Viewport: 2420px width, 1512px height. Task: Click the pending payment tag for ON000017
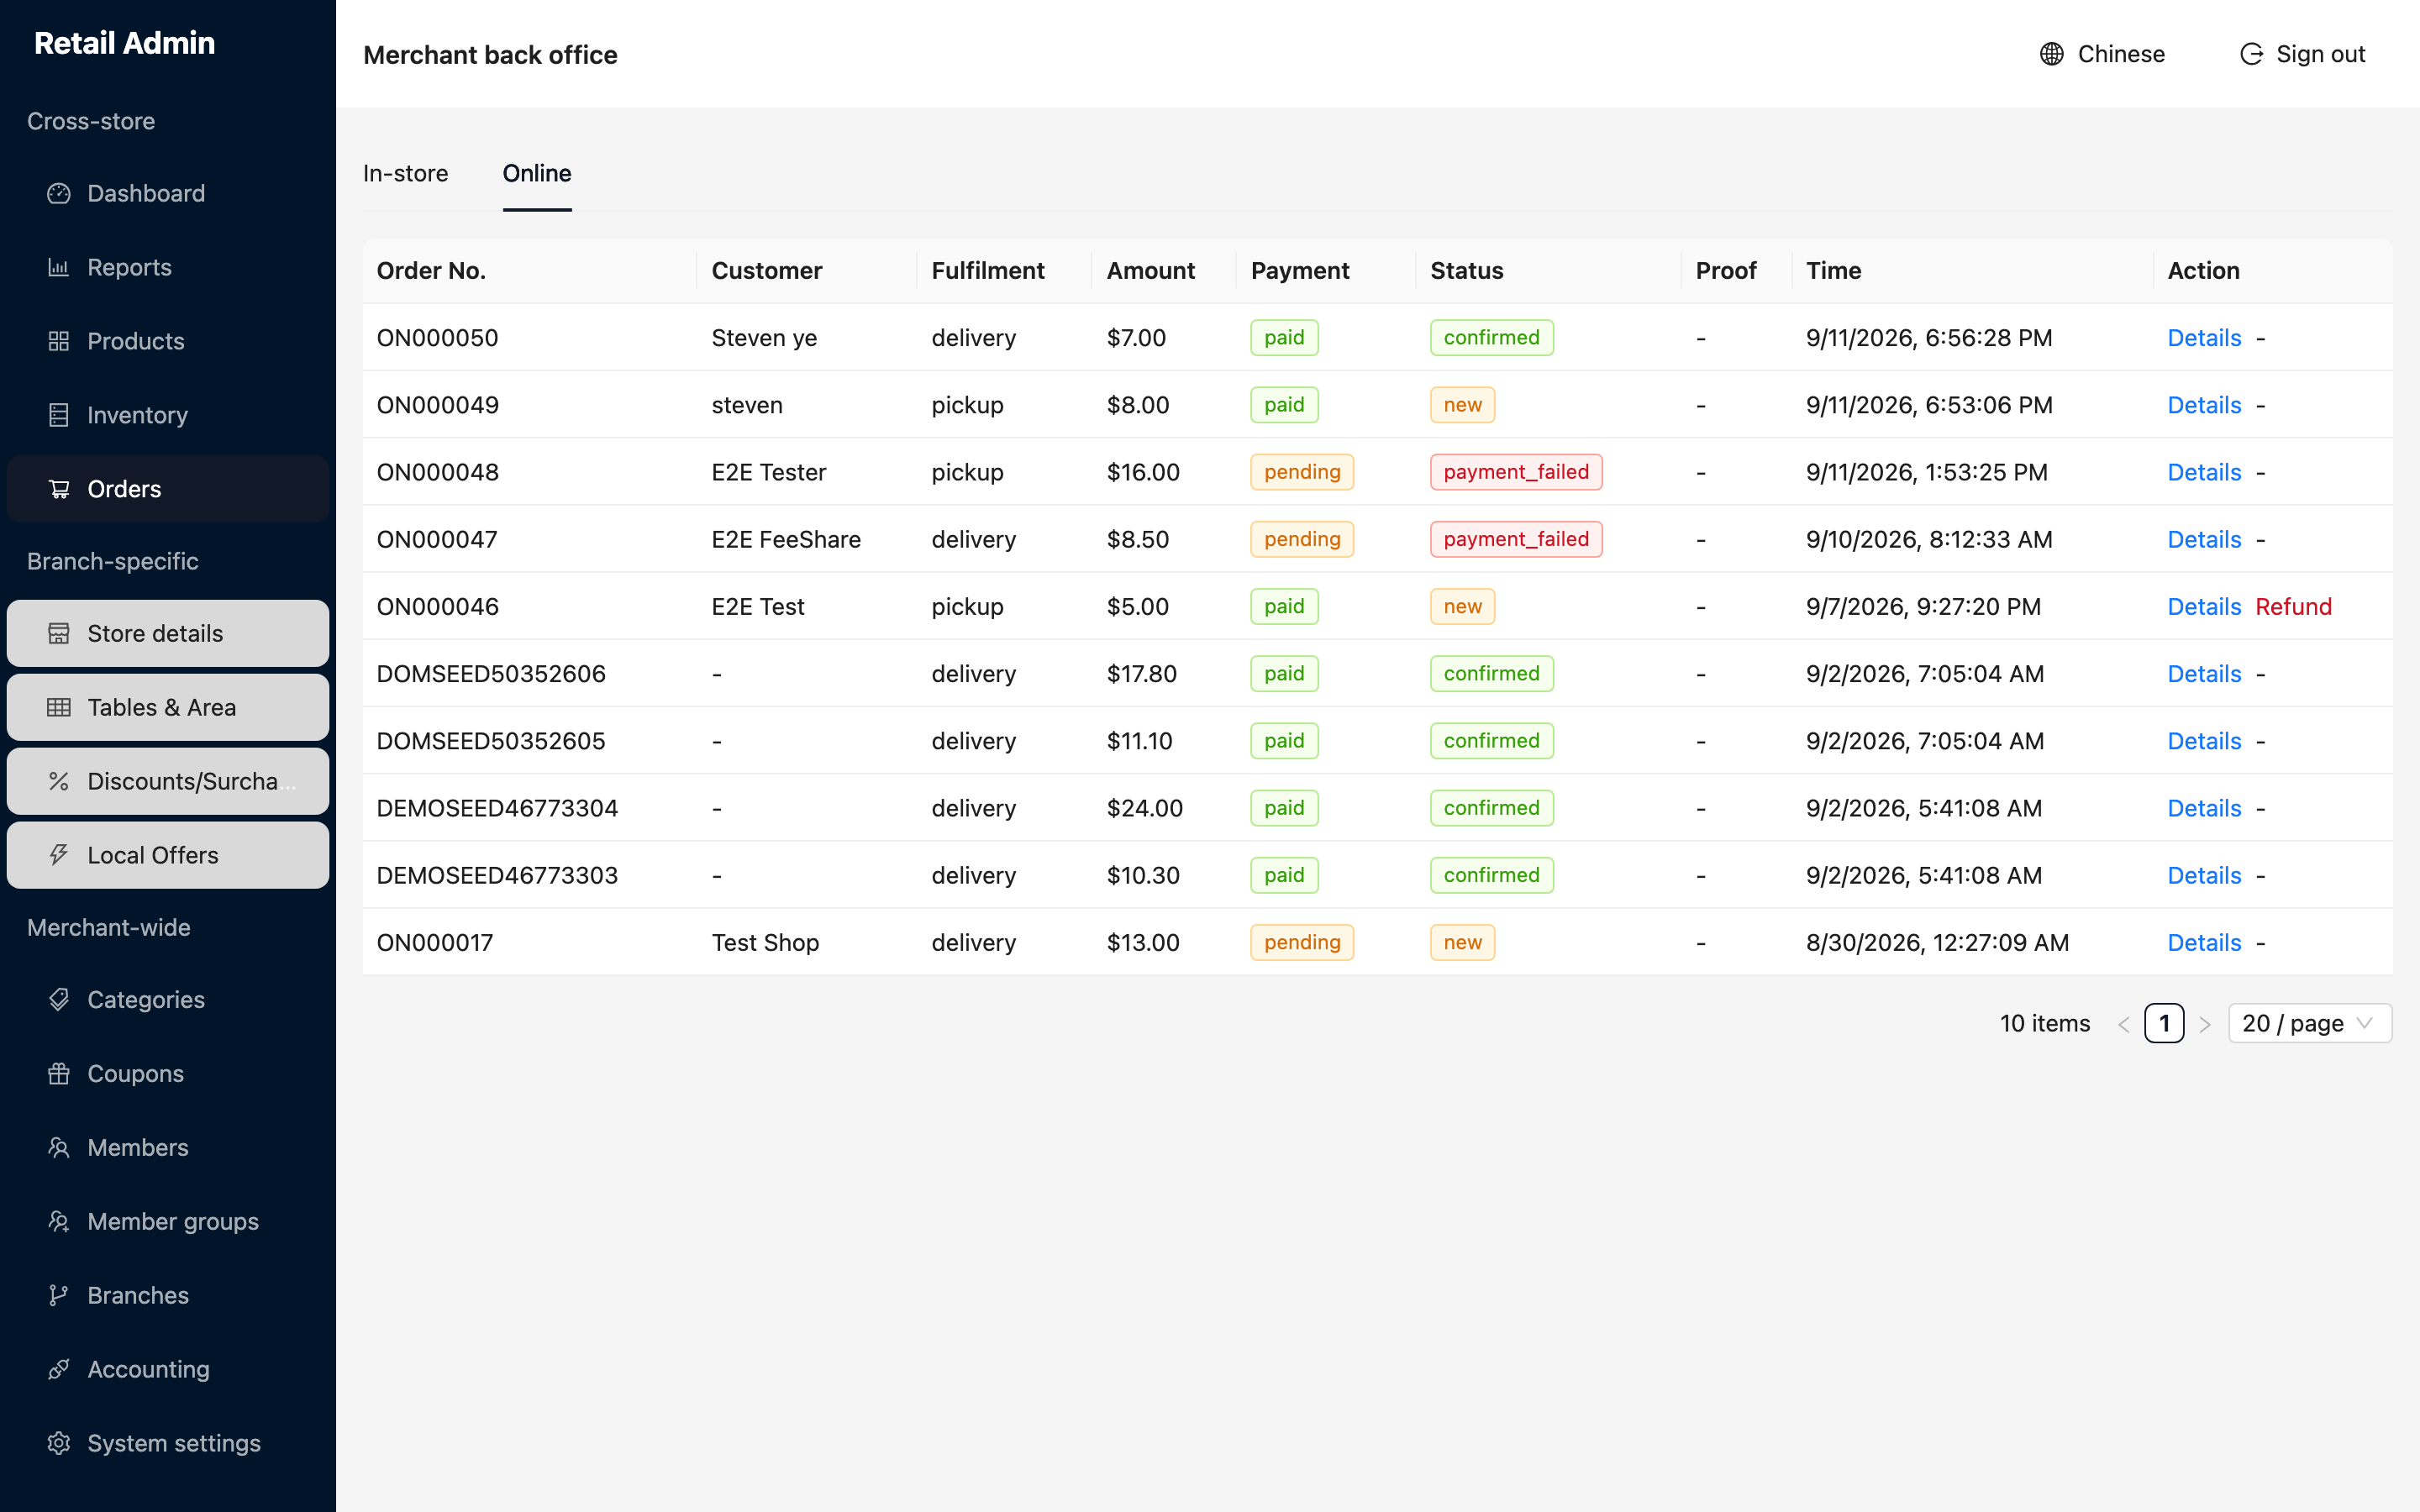(1302, 942)
